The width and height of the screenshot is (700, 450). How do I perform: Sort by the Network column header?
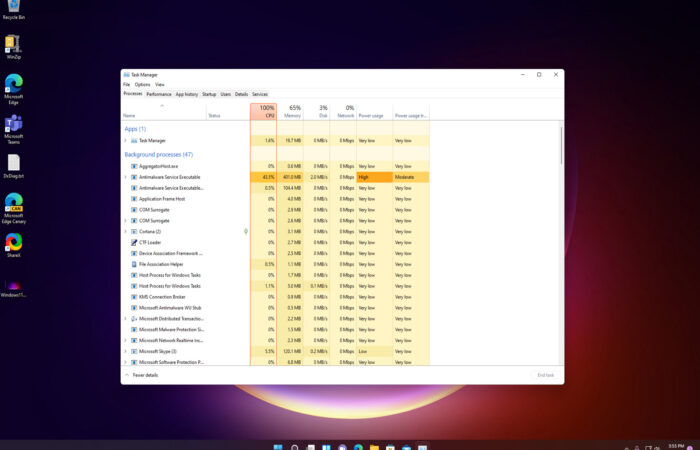click(x=343, y=112)
